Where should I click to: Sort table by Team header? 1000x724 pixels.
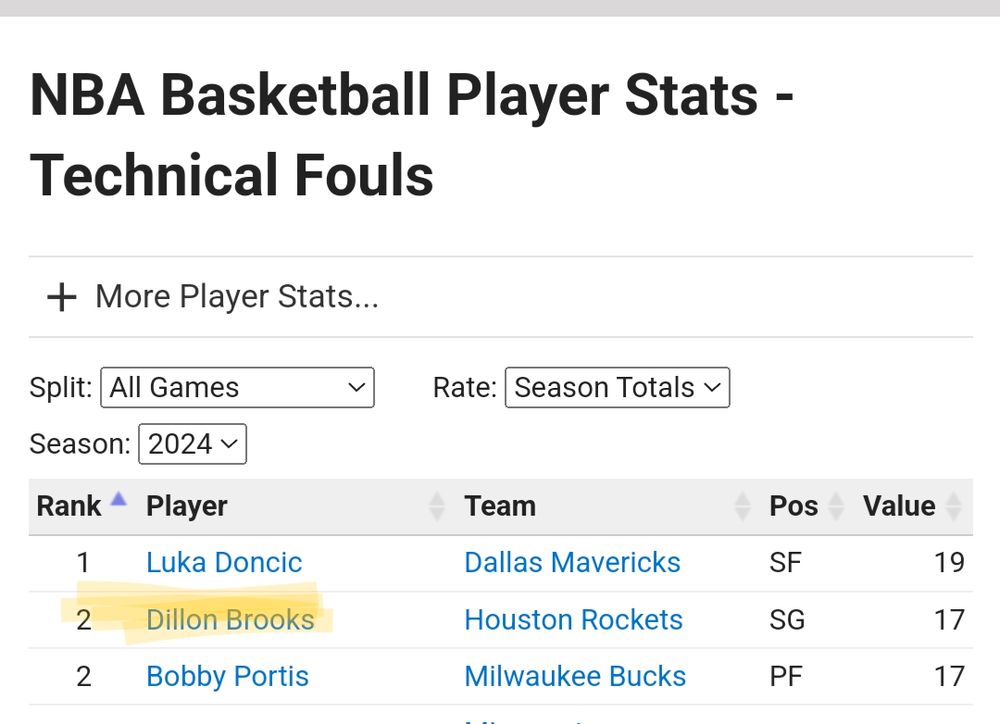pyautogui.click(x=500, y=506)
